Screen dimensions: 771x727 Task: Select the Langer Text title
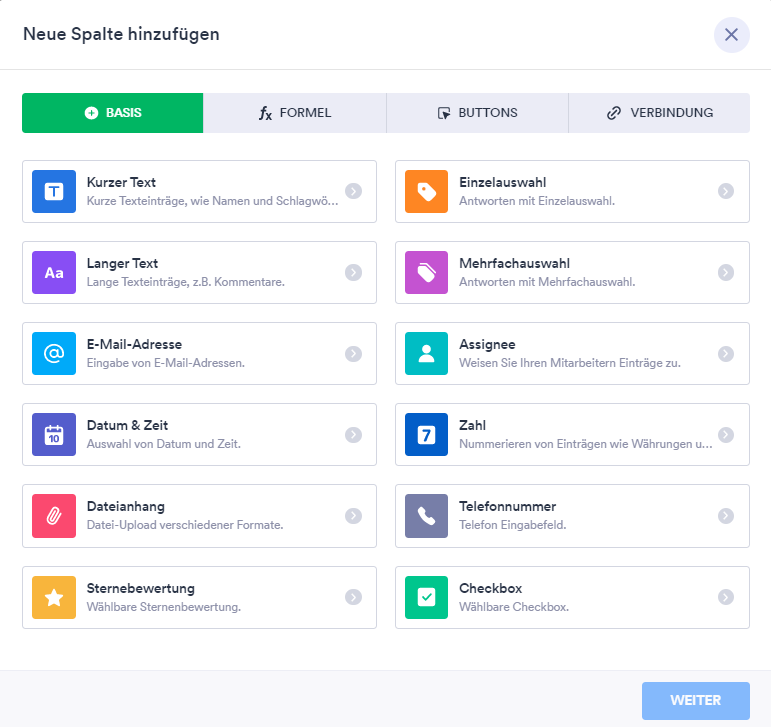pos(122,263)
